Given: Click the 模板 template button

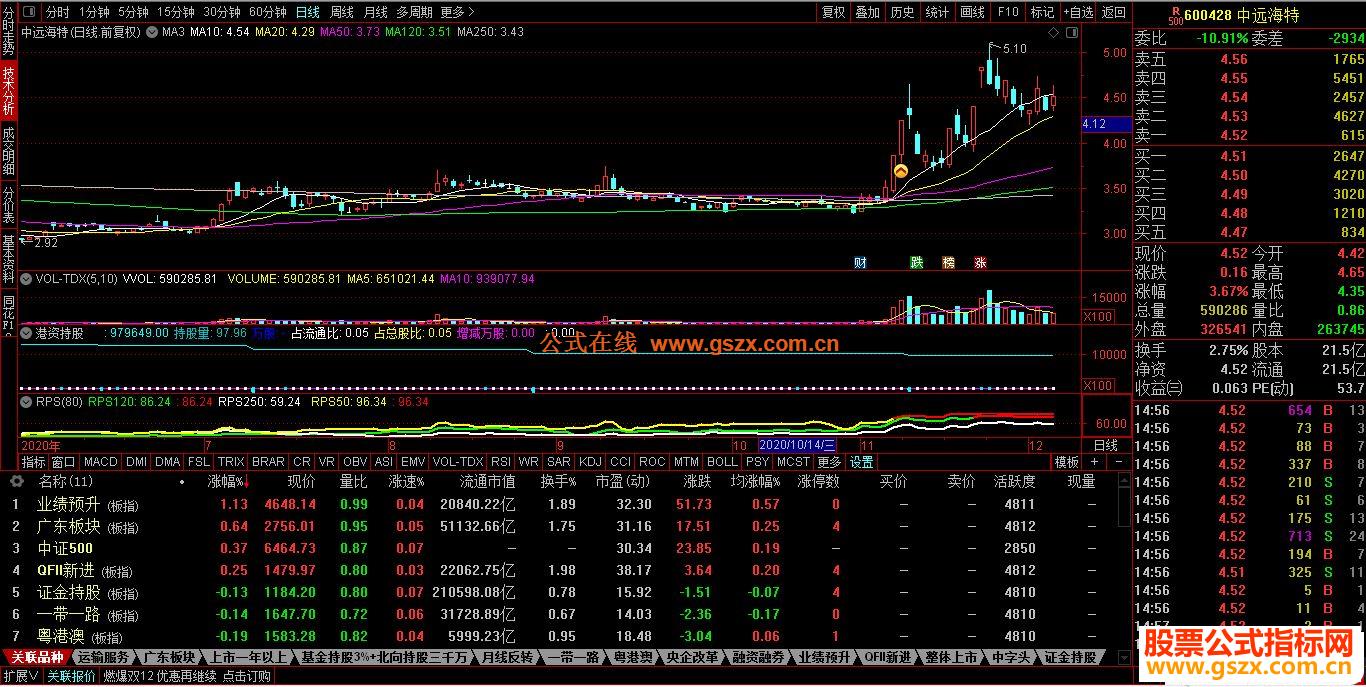Looking at the screenshot, I should (1066, 462).
